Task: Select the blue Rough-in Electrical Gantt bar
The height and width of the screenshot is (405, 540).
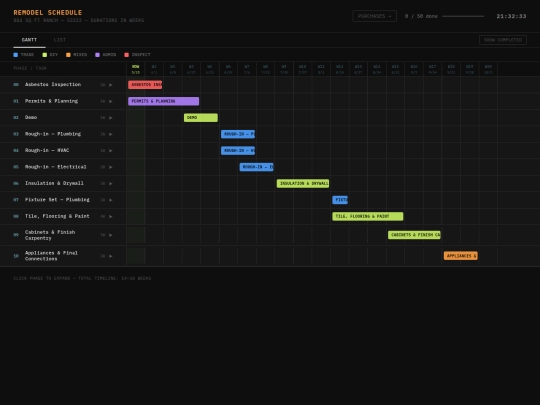Action: click(x=257, y=167)
